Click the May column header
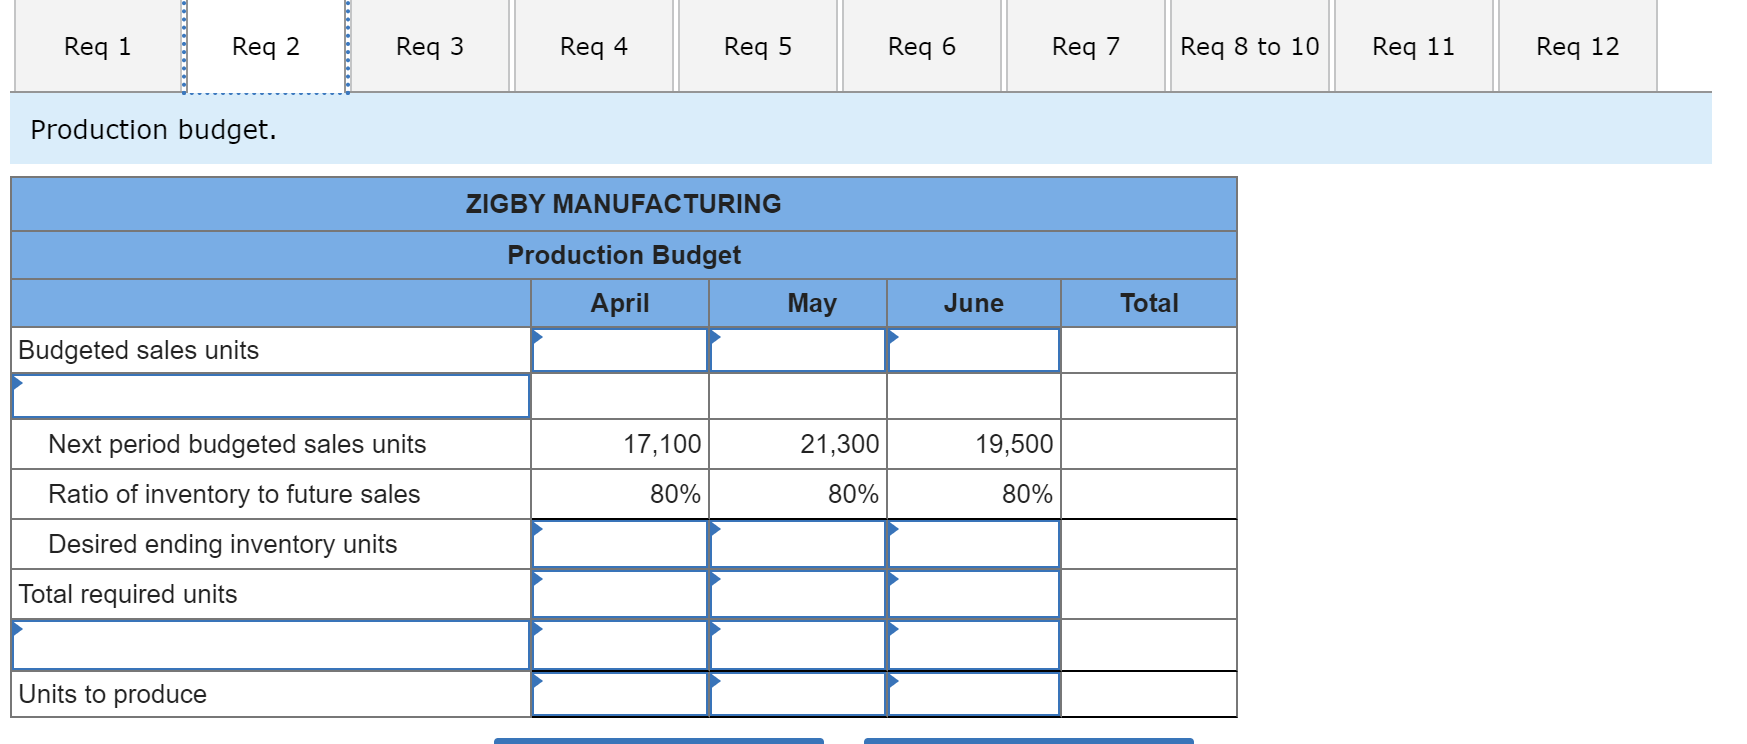 [x=812, y=303]
